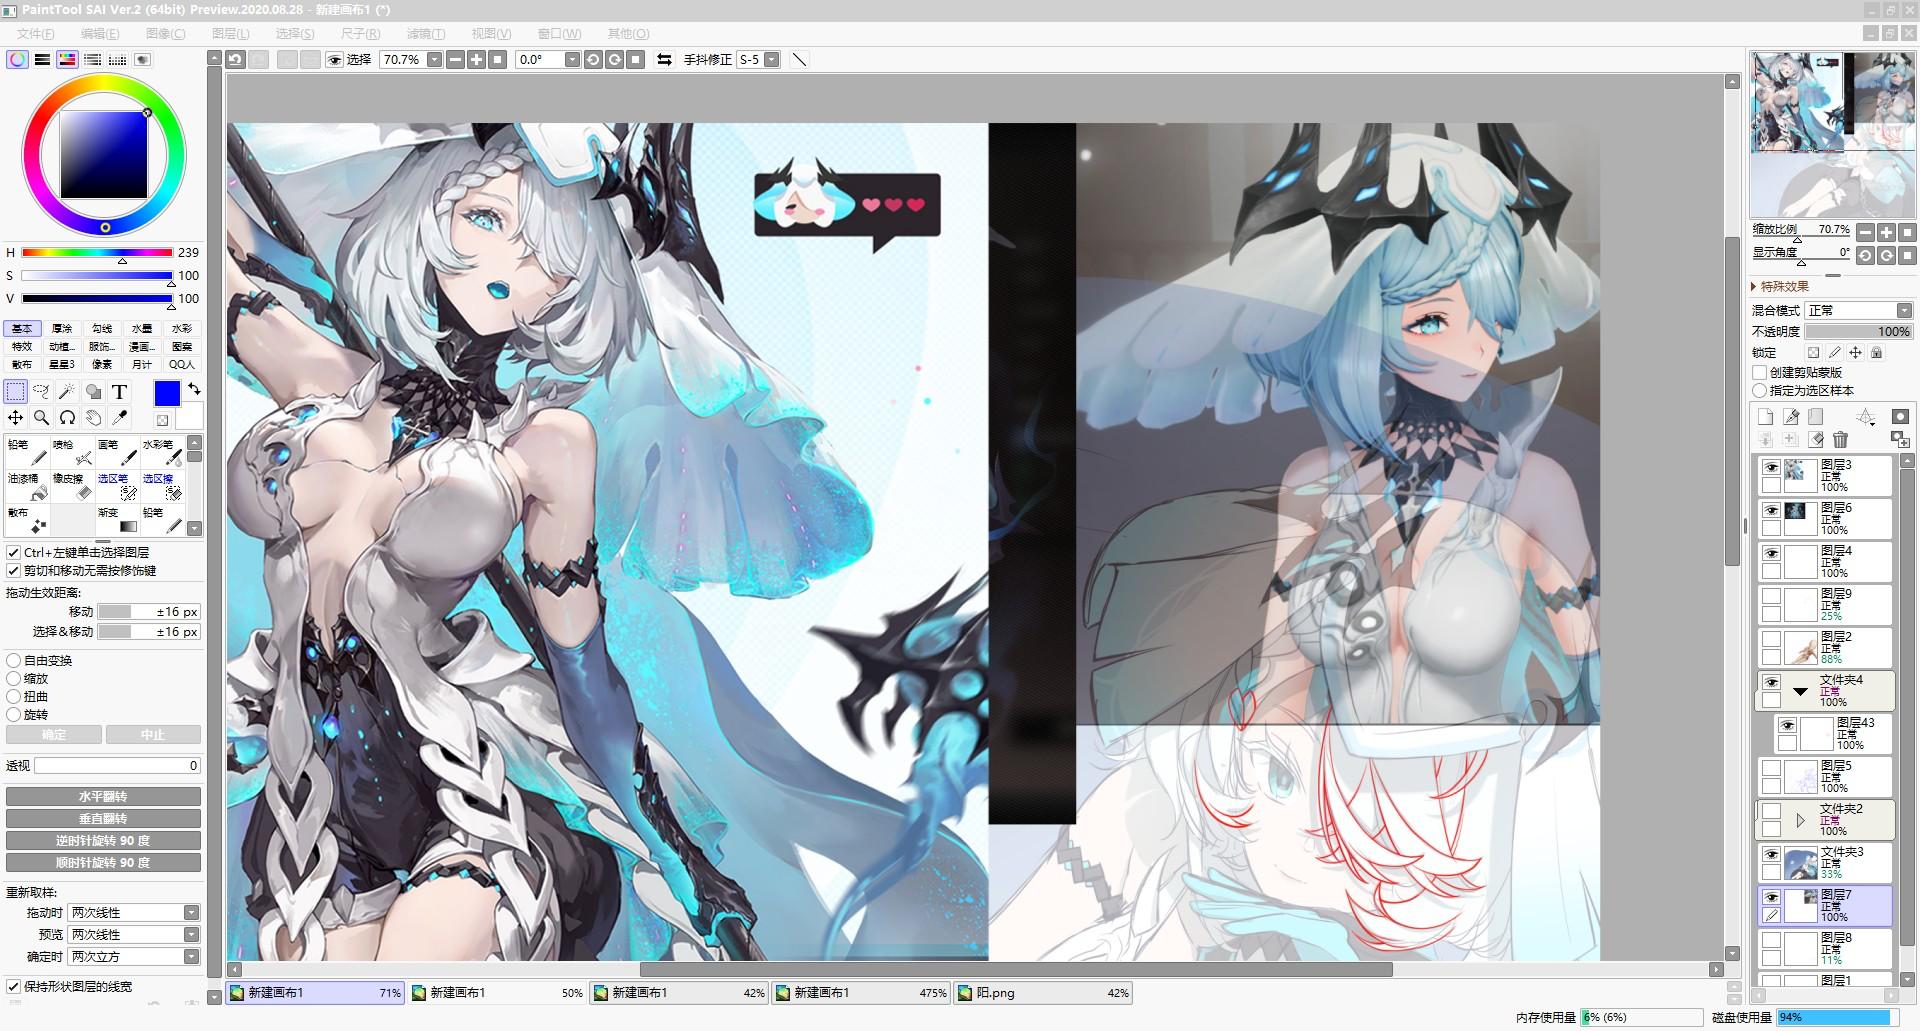The width and height of the screenshot is (1920, 1031).
Task: Select the Lasso selection tool
Action: (41, 391)
